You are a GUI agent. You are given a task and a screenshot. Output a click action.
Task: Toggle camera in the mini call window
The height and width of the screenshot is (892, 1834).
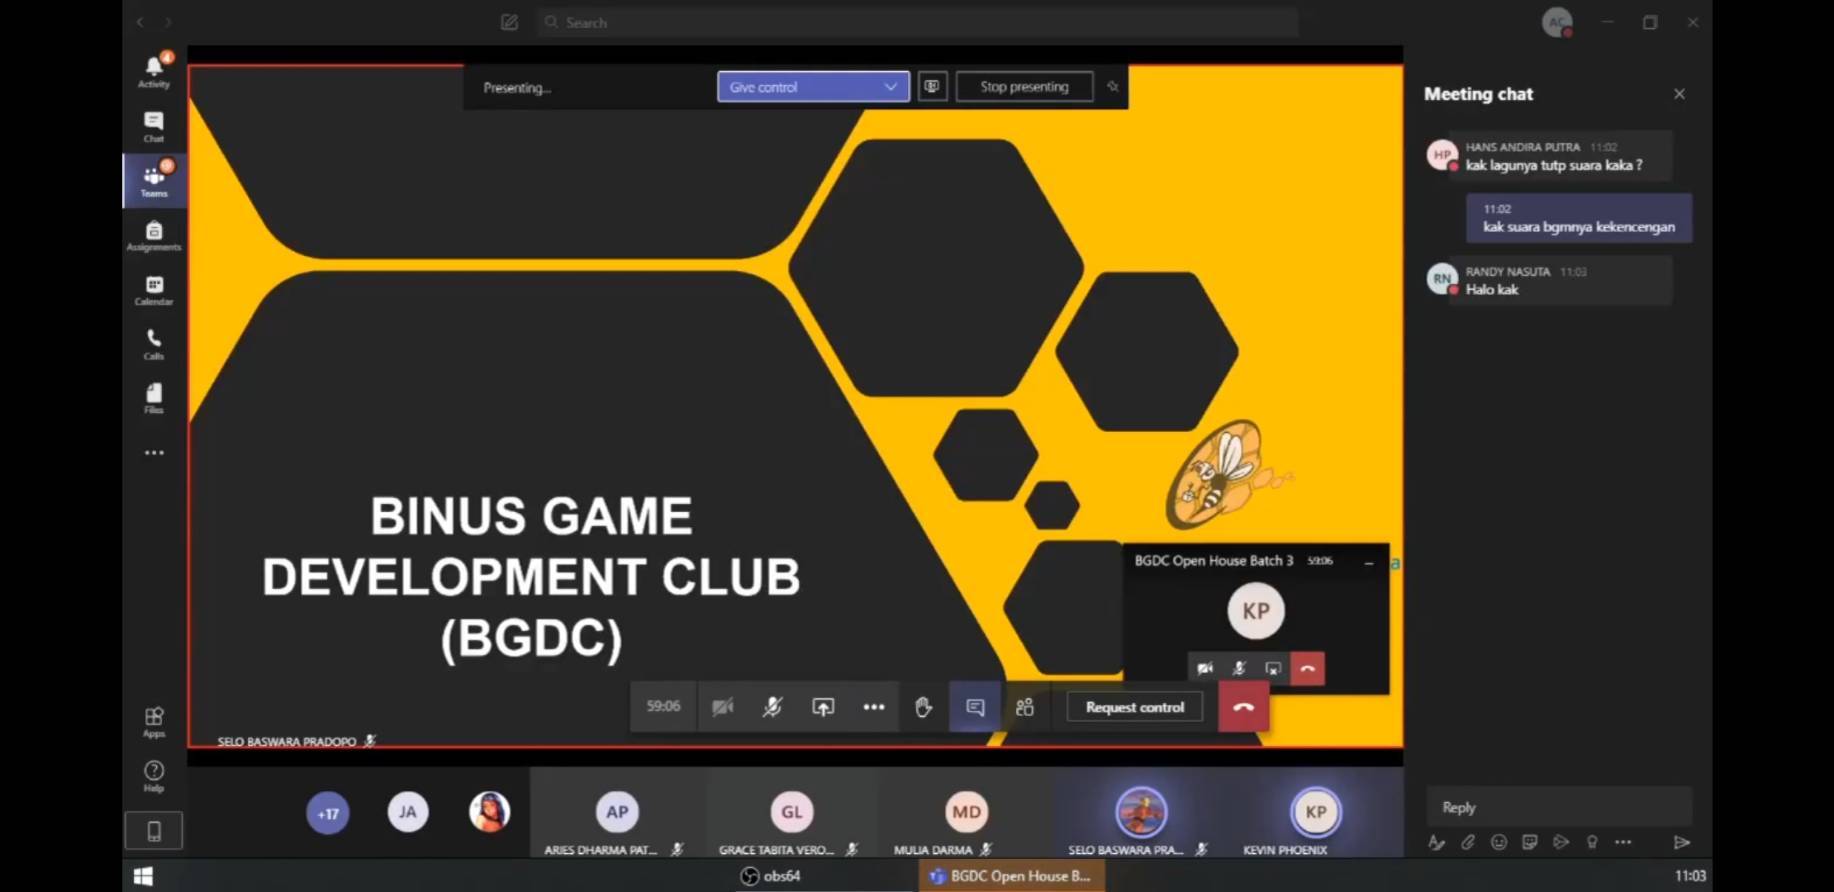[x=1205, y=668]
